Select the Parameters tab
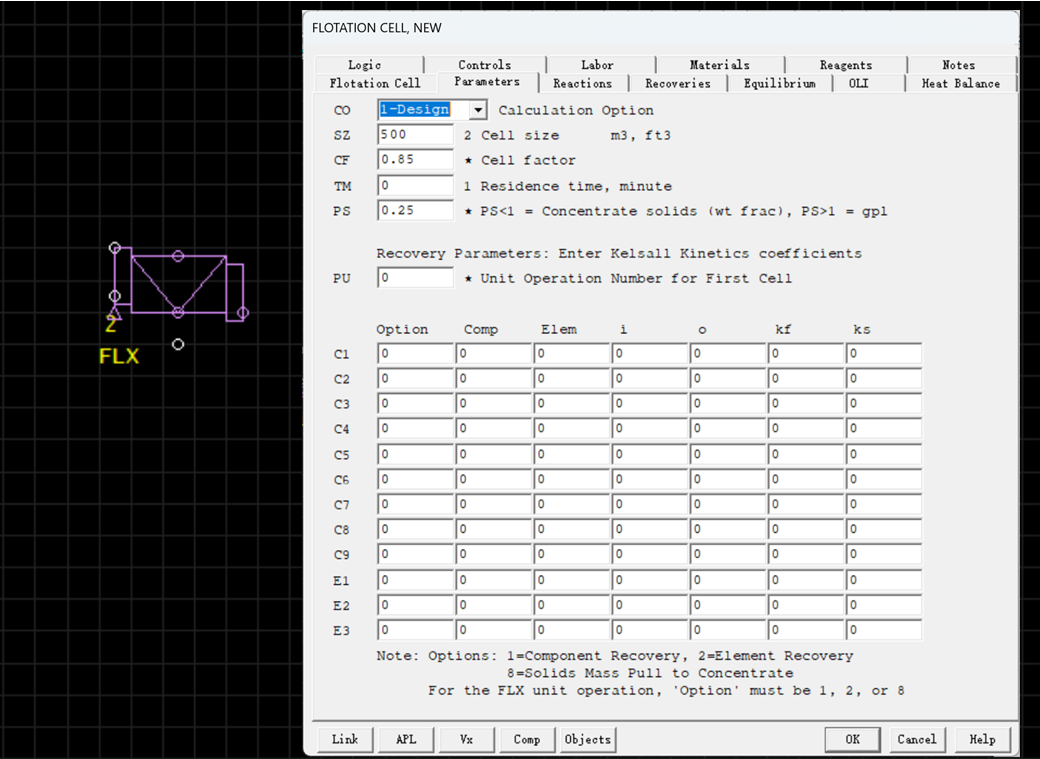Viewport: 1040px width, 759px height. point(487,82)
